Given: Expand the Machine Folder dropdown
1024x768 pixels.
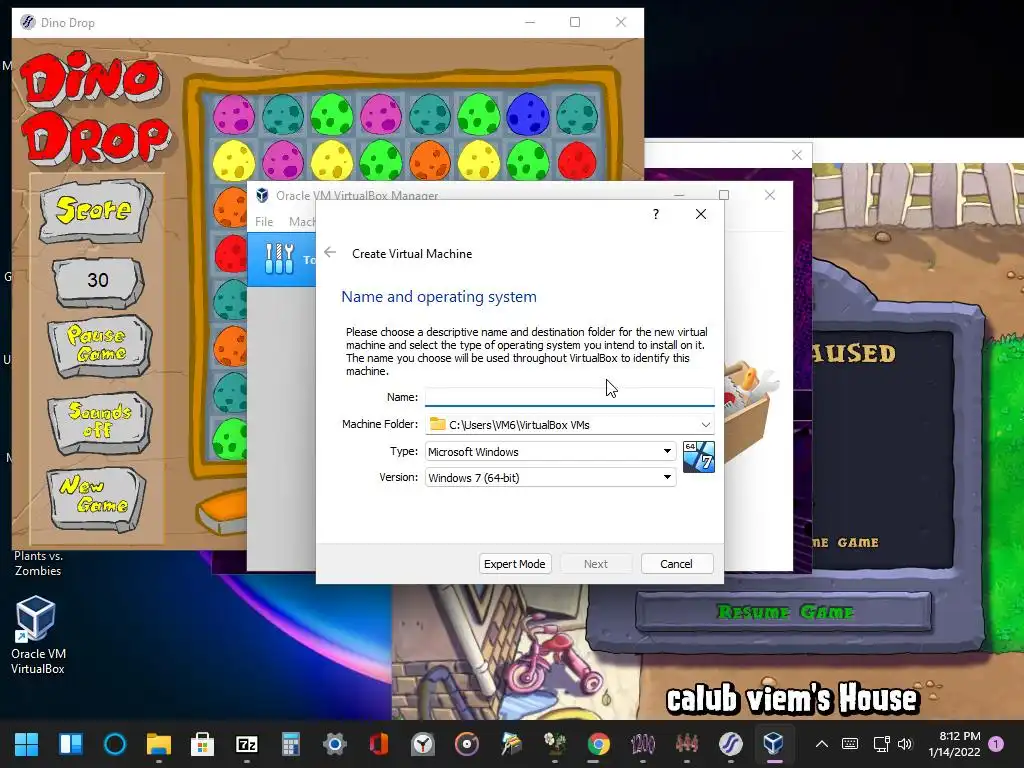Looking at the screenshot, I should [x=705, y=424].
